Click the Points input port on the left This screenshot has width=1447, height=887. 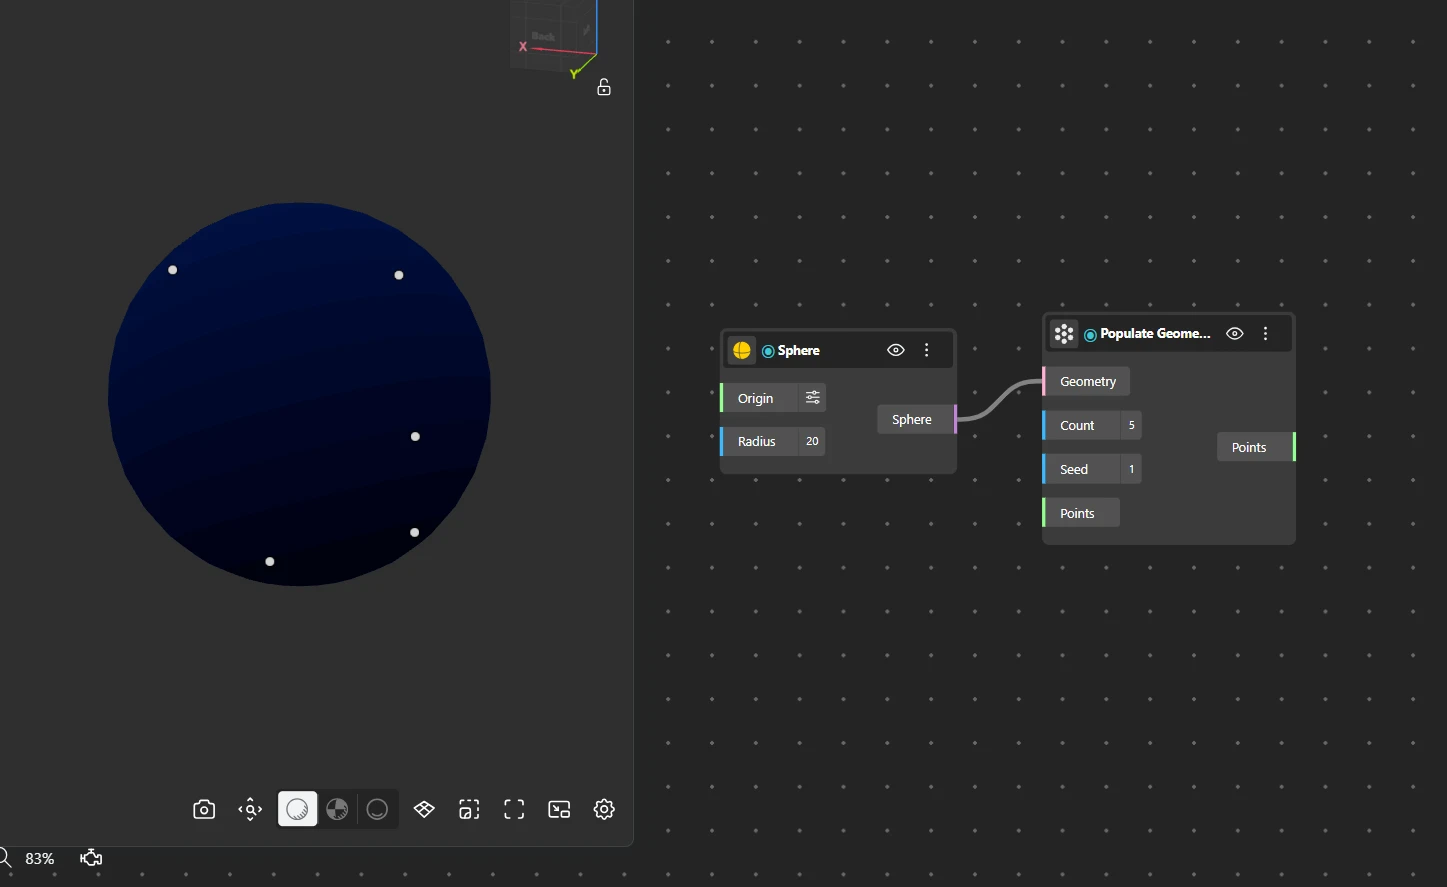tap(1080, 513)
